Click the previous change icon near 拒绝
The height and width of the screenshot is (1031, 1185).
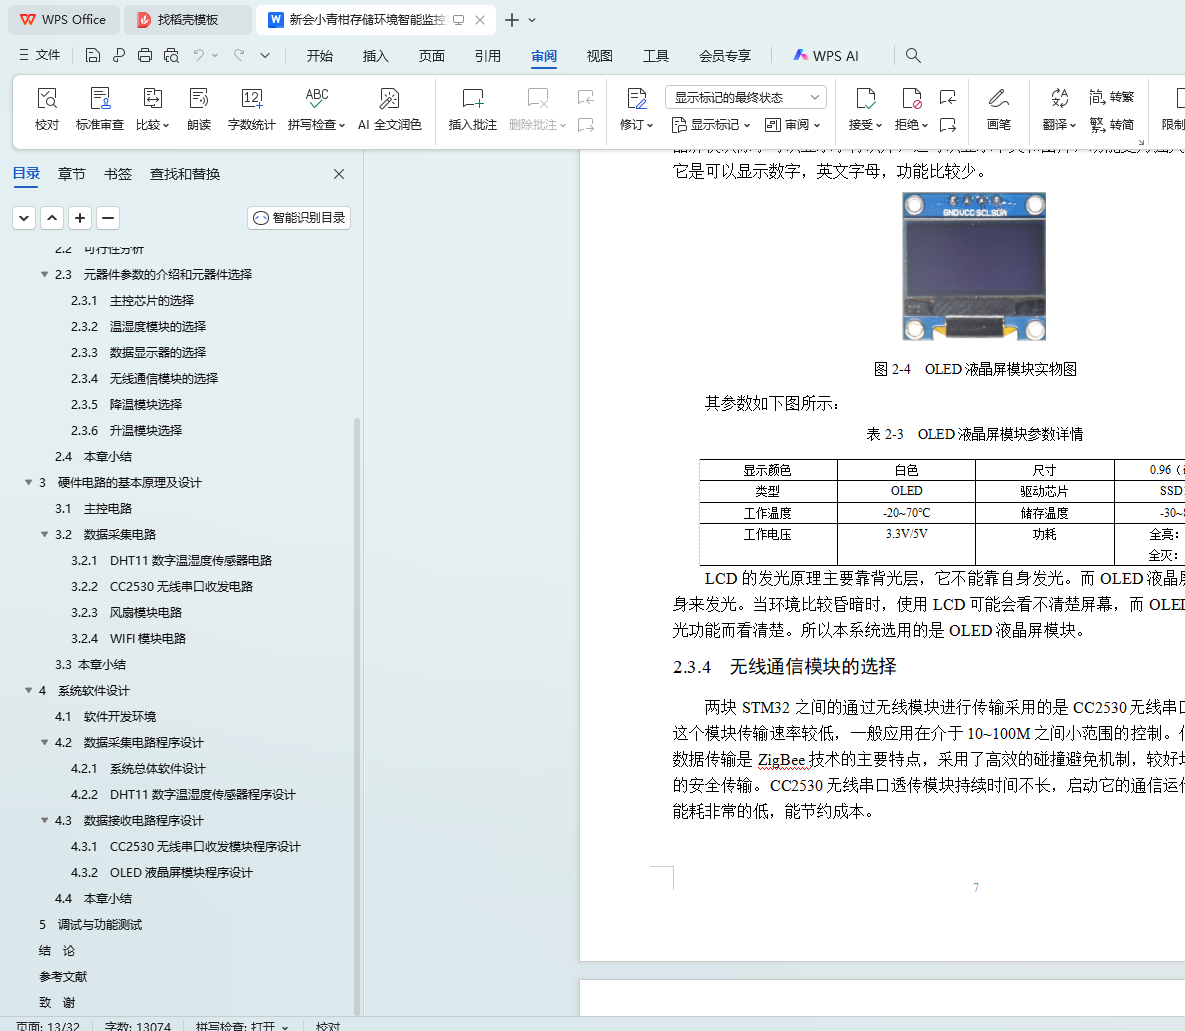coord(948,97)
